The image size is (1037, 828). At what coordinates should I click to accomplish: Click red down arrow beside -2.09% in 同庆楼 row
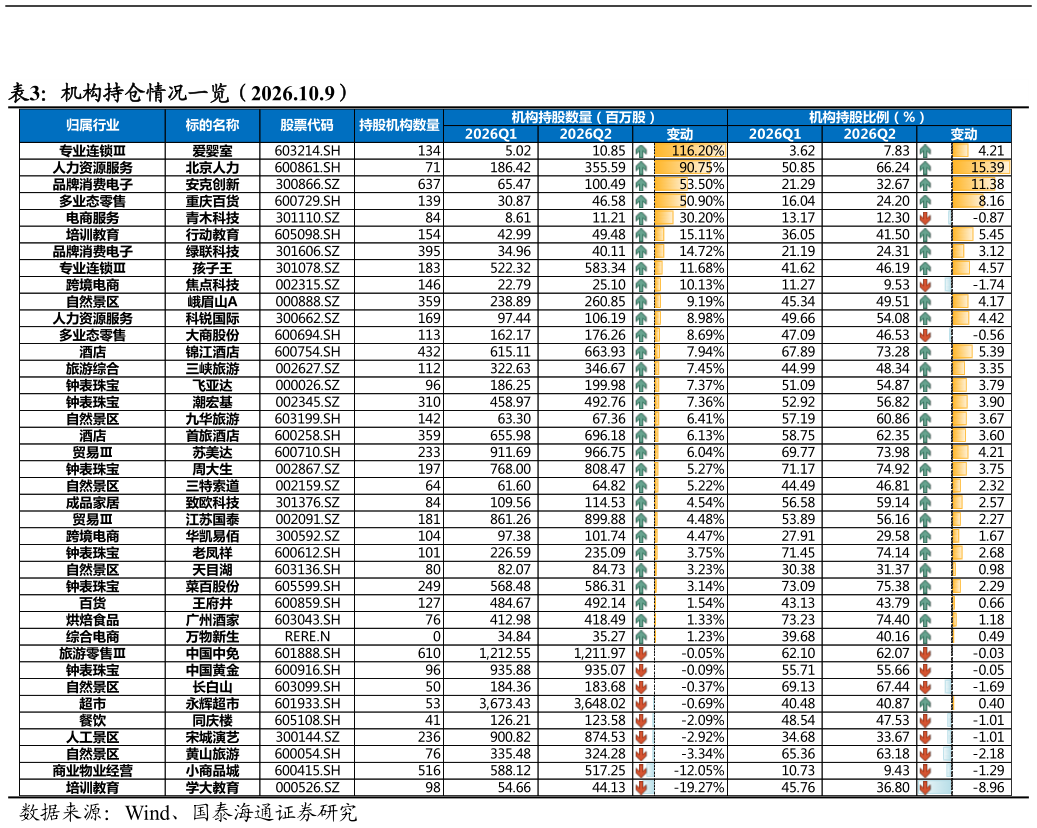click(641, 721)
